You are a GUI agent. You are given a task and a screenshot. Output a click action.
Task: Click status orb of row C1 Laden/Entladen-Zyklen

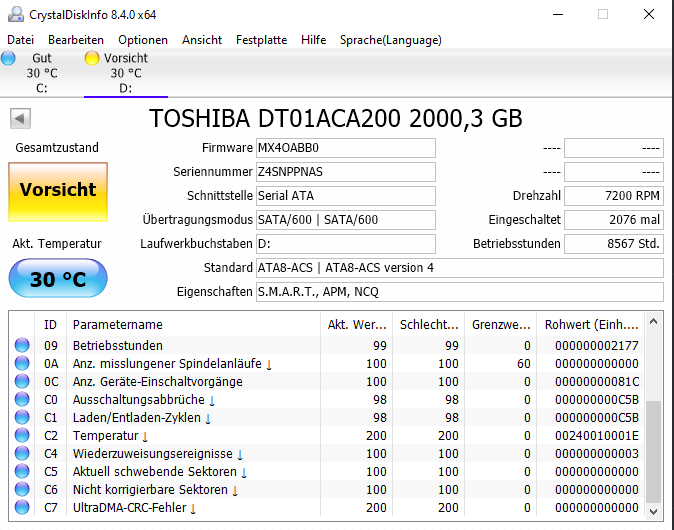22,417
